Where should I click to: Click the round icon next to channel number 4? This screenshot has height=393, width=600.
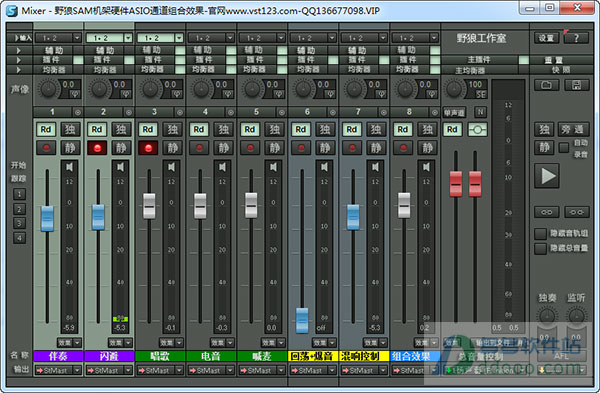(x=230, y=112)
